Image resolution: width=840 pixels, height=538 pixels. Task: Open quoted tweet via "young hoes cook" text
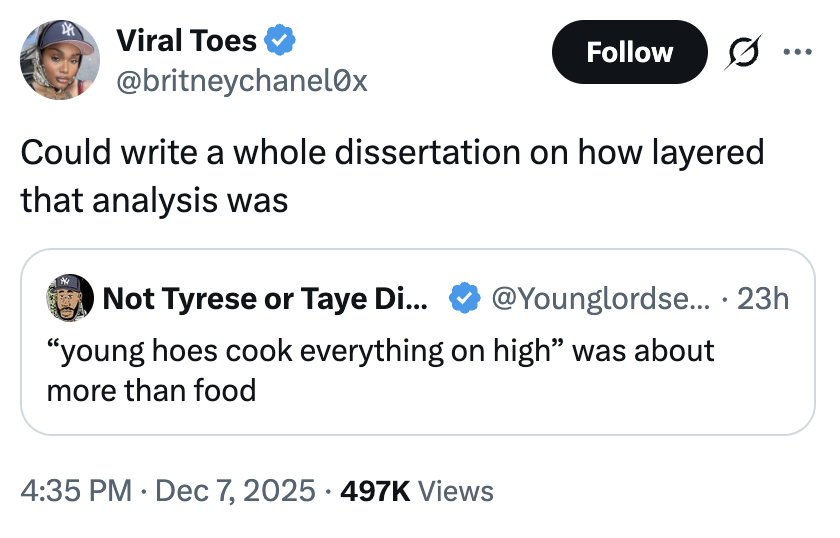pyautogui.click(x=380, y=350)
